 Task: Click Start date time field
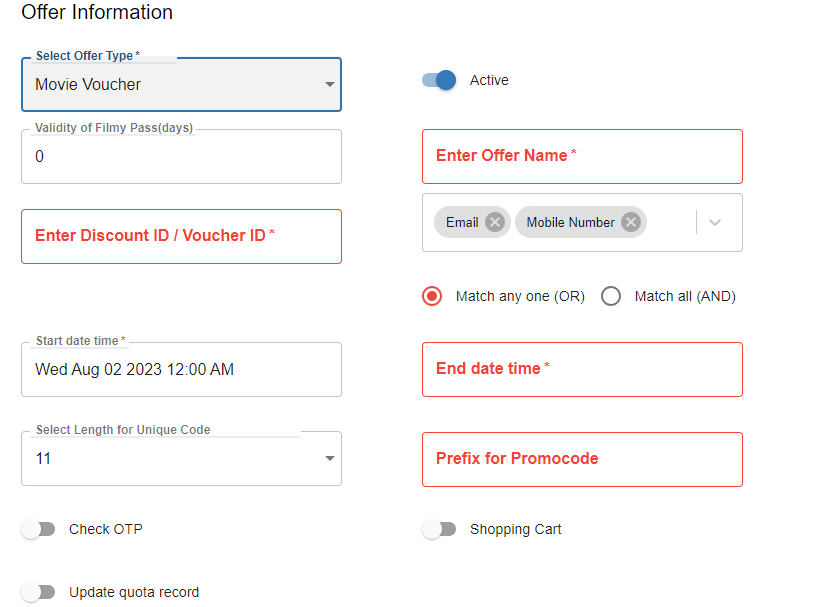coord(181,369)
